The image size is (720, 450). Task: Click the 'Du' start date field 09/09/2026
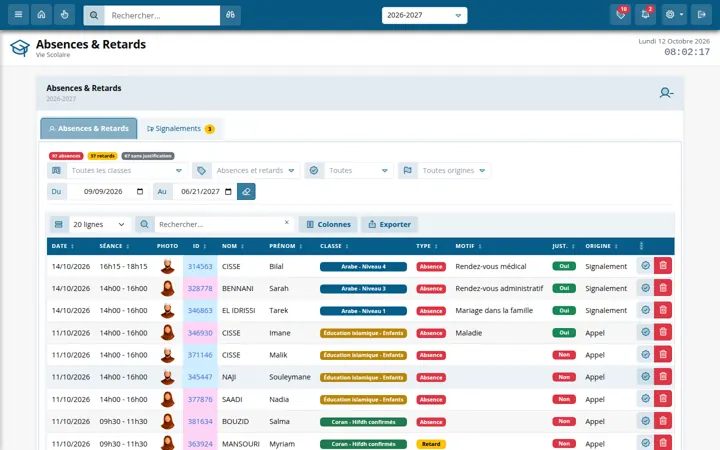(x=107, y=191)
